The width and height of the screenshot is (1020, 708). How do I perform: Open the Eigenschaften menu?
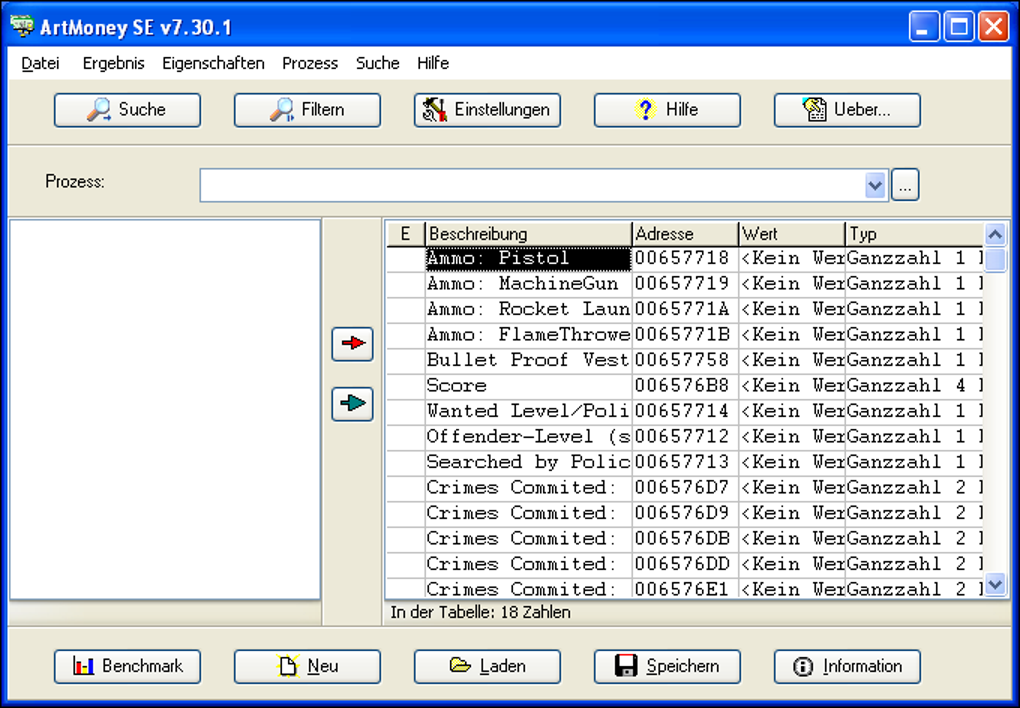coord(213,63)
